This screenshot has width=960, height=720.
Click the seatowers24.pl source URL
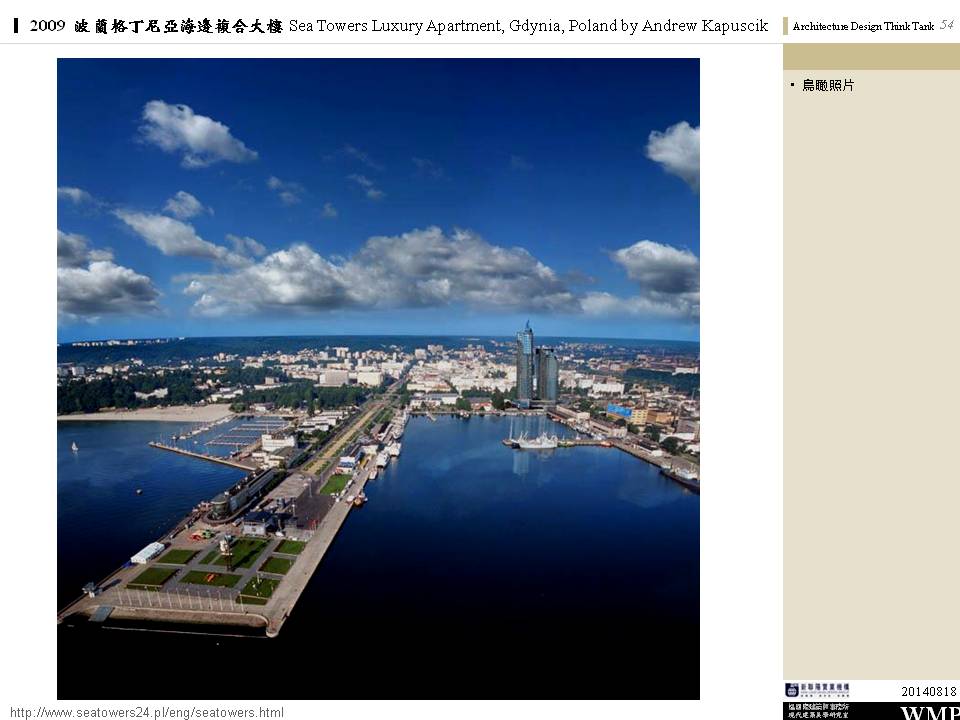coord(147,712)
